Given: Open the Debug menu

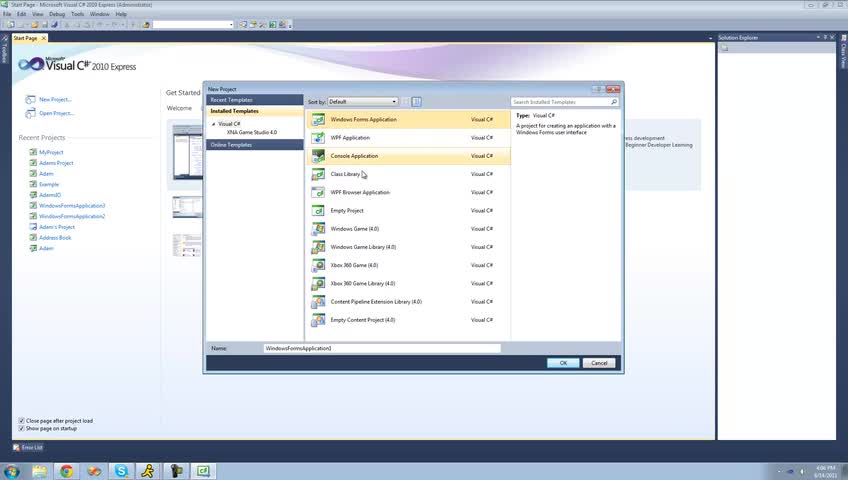Looking at the screenshot, I should click(x=57, y=14).
